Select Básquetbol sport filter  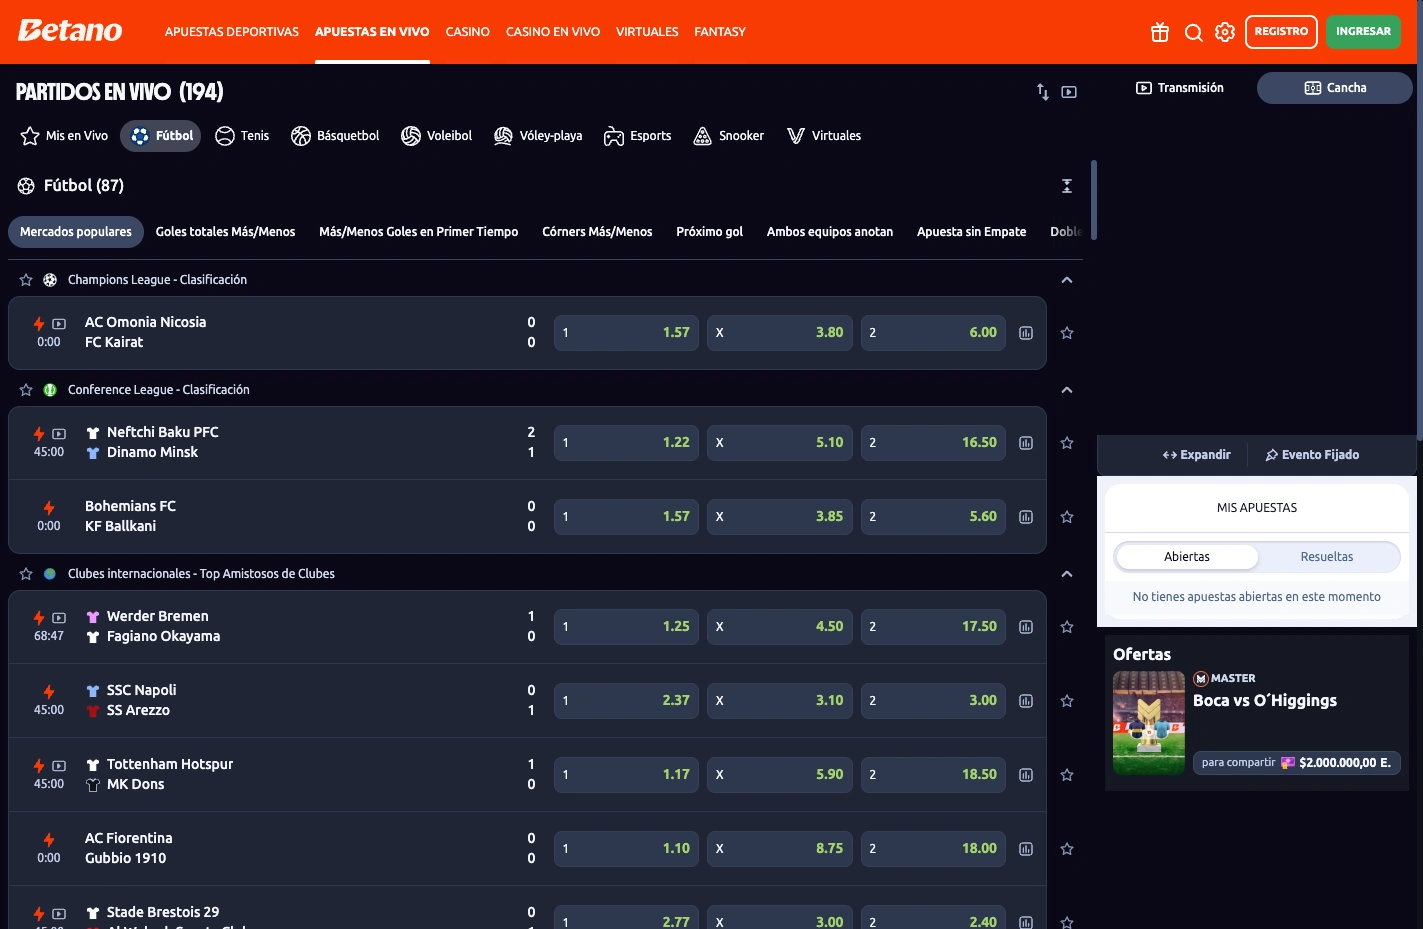(335, 136)
